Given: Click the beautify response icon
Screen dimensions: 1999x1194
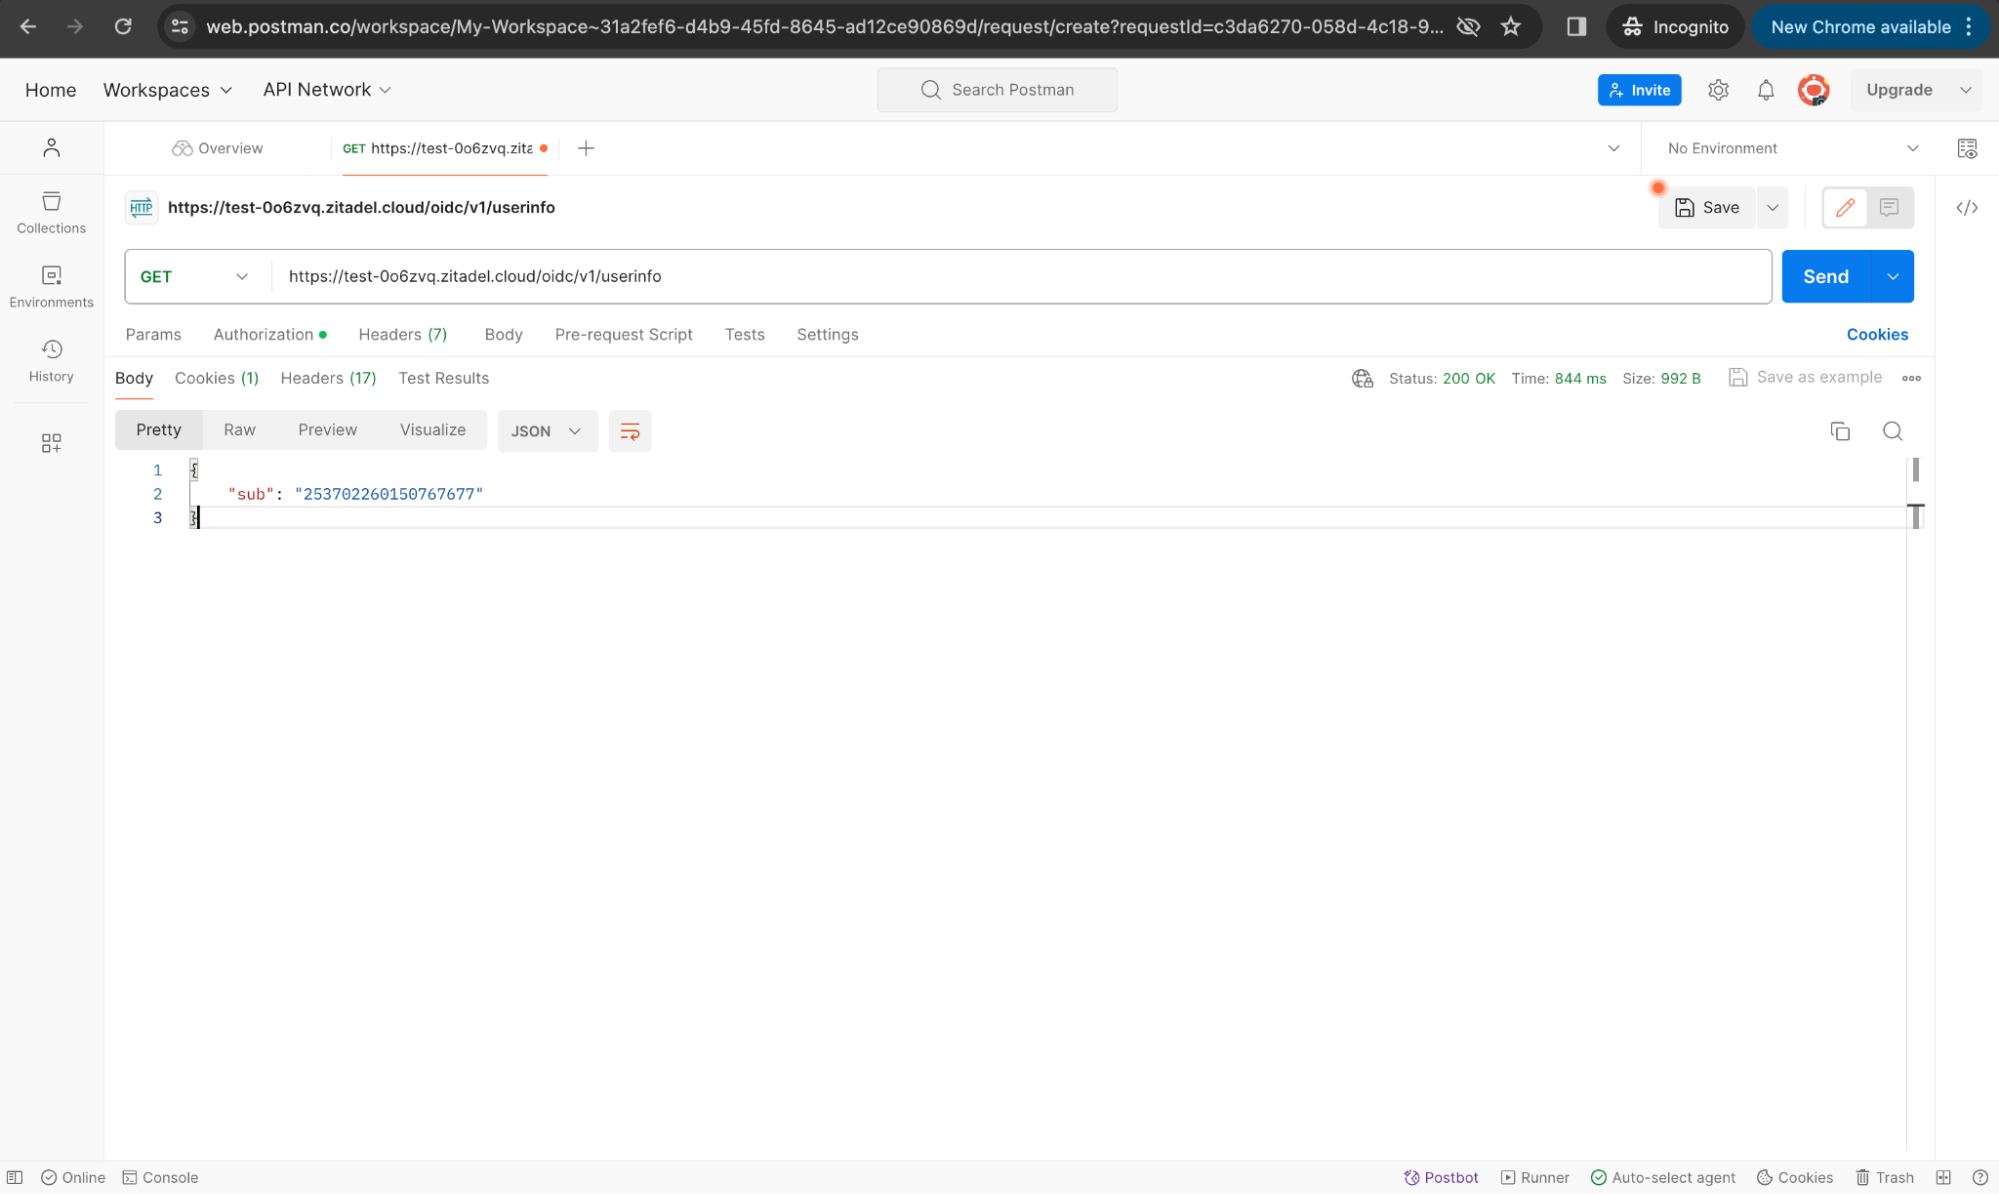Looking at the screenshot, I should (x=629, y=431).
